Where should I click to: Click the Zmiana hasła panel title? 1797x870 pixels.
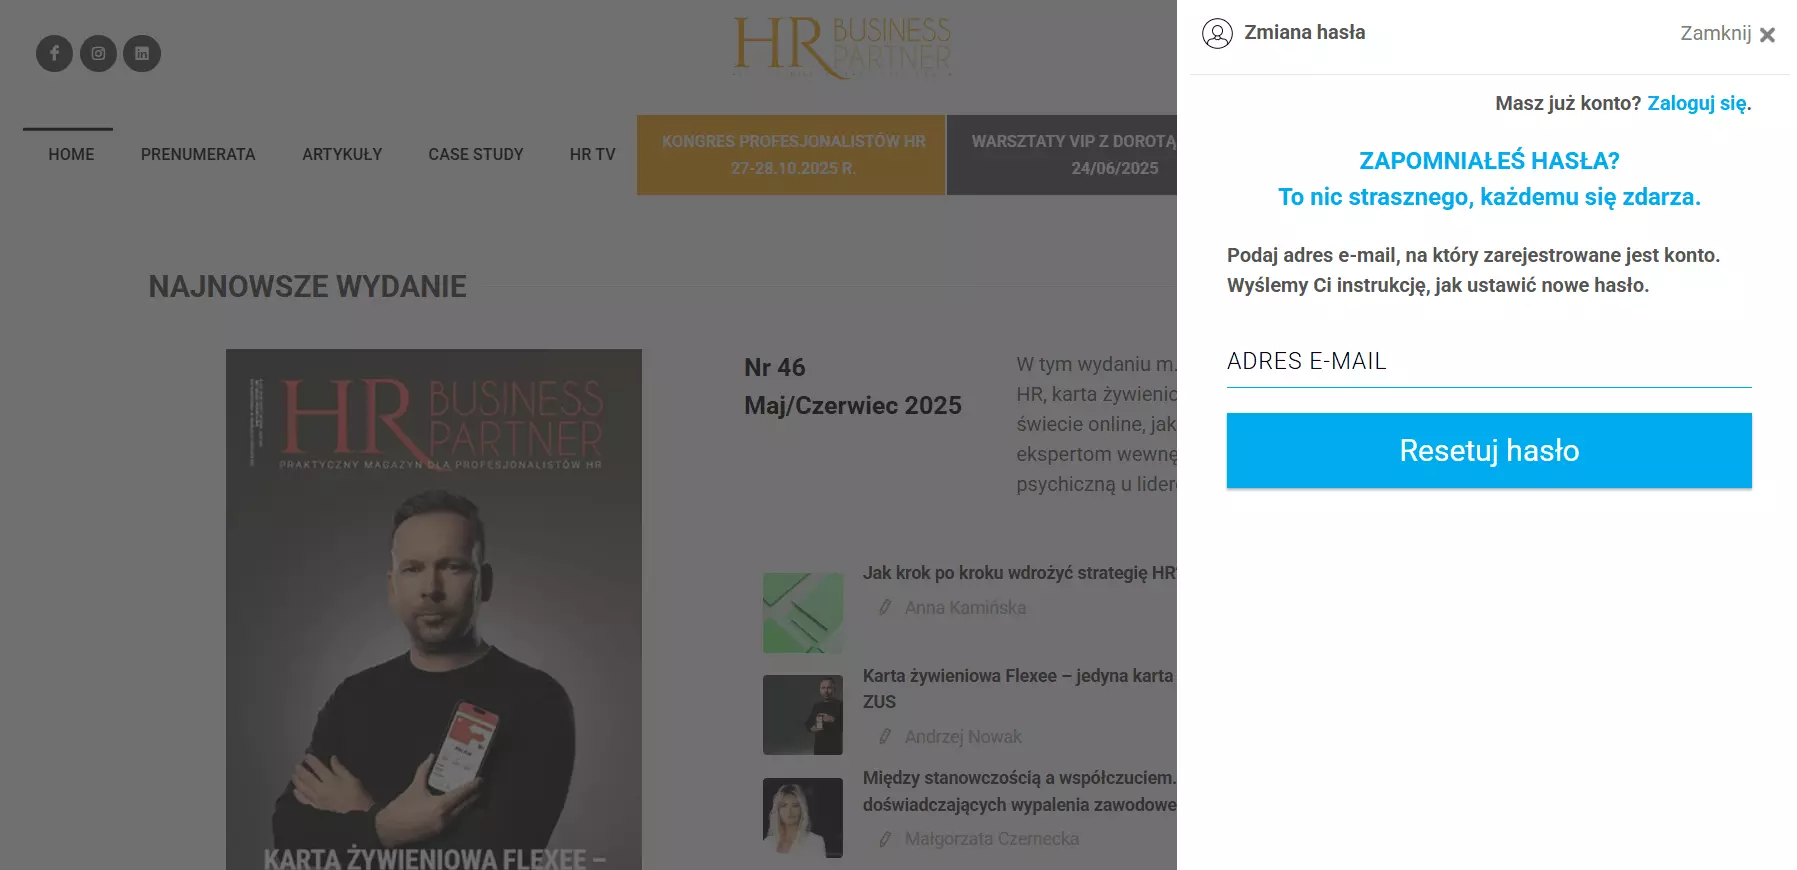[1304, 32]
